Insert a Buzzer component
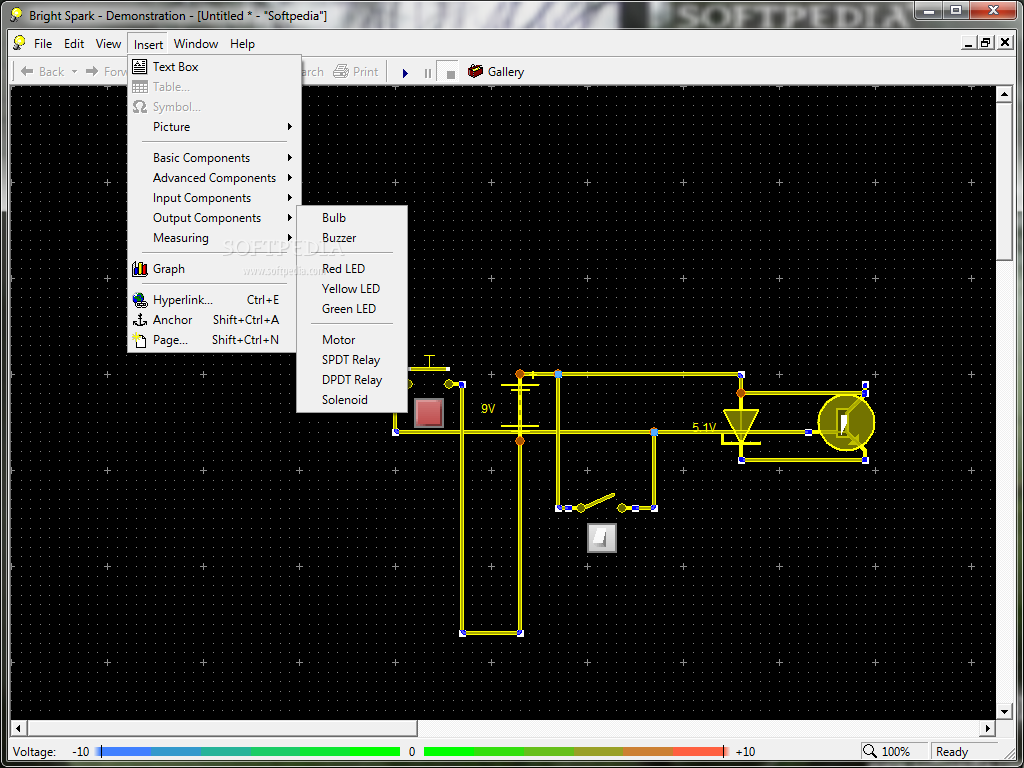1024x768 pixels. tap(352, 238)
